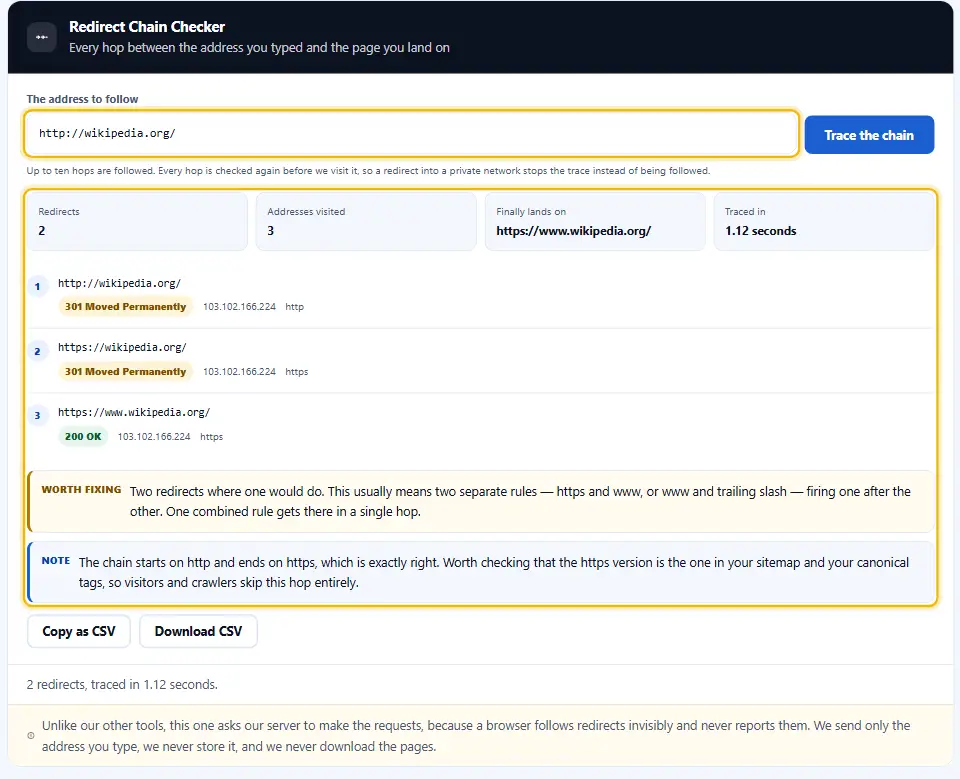Click the WORTH FIXING advice box
960x779 pixels.
click(x=481, y=502)
